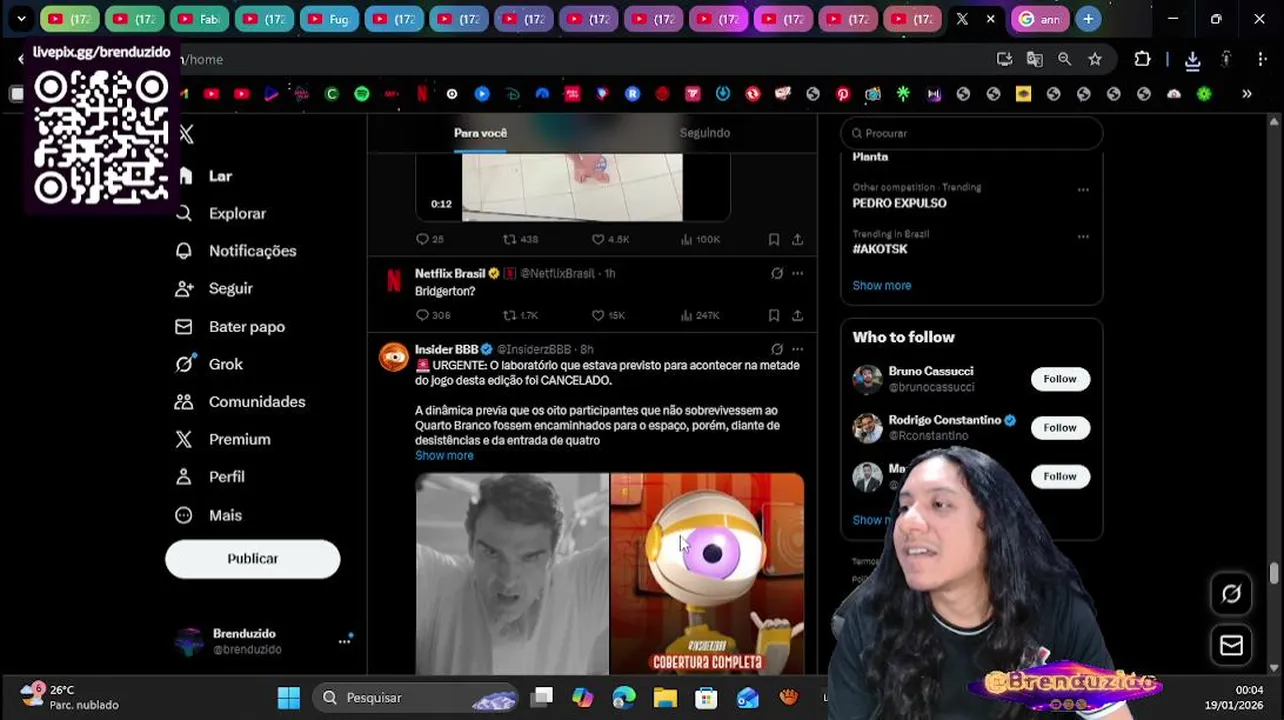Open the PEDRO EXPULSO trending topic

click(899, 203)
